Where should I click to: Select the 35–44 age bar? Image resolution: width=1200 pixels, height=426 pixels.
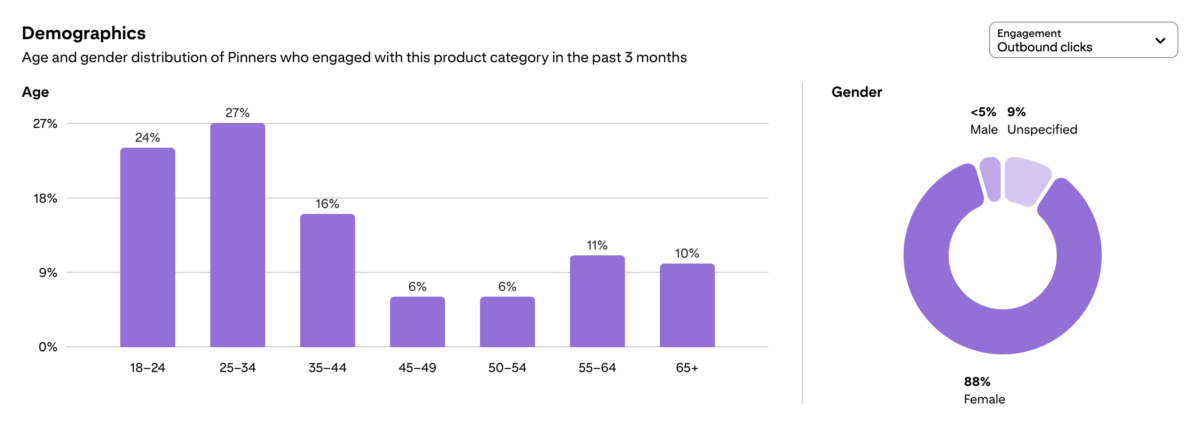[x=328, y=280]
